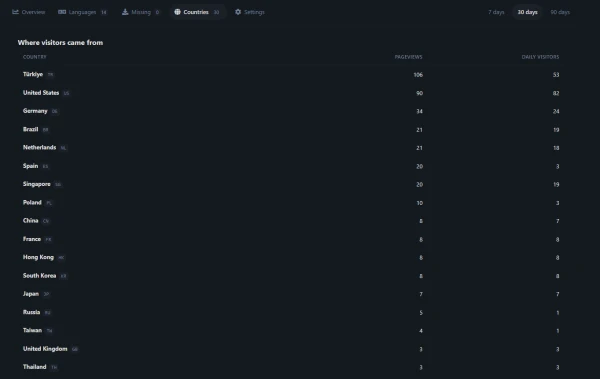Screen dimensions: 600x379
Task: Click Russia pageviews value 5
Action: pyautogui.click(x=421, y=313)
